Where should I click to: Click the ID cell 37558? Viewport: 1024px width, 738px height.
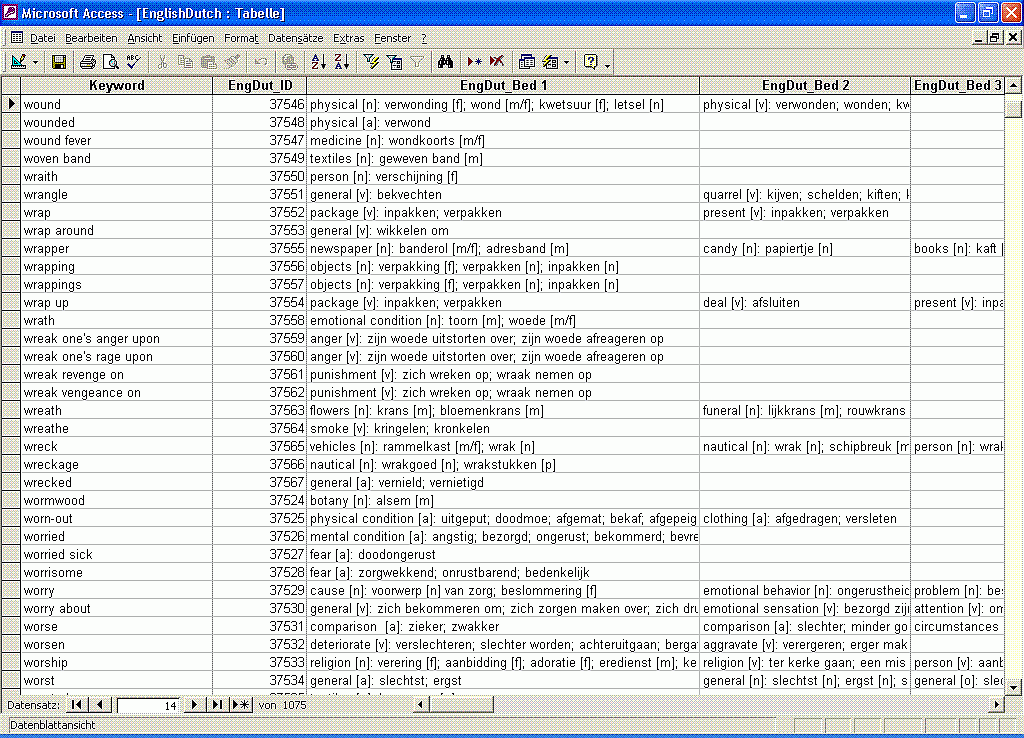click(260, 321)
